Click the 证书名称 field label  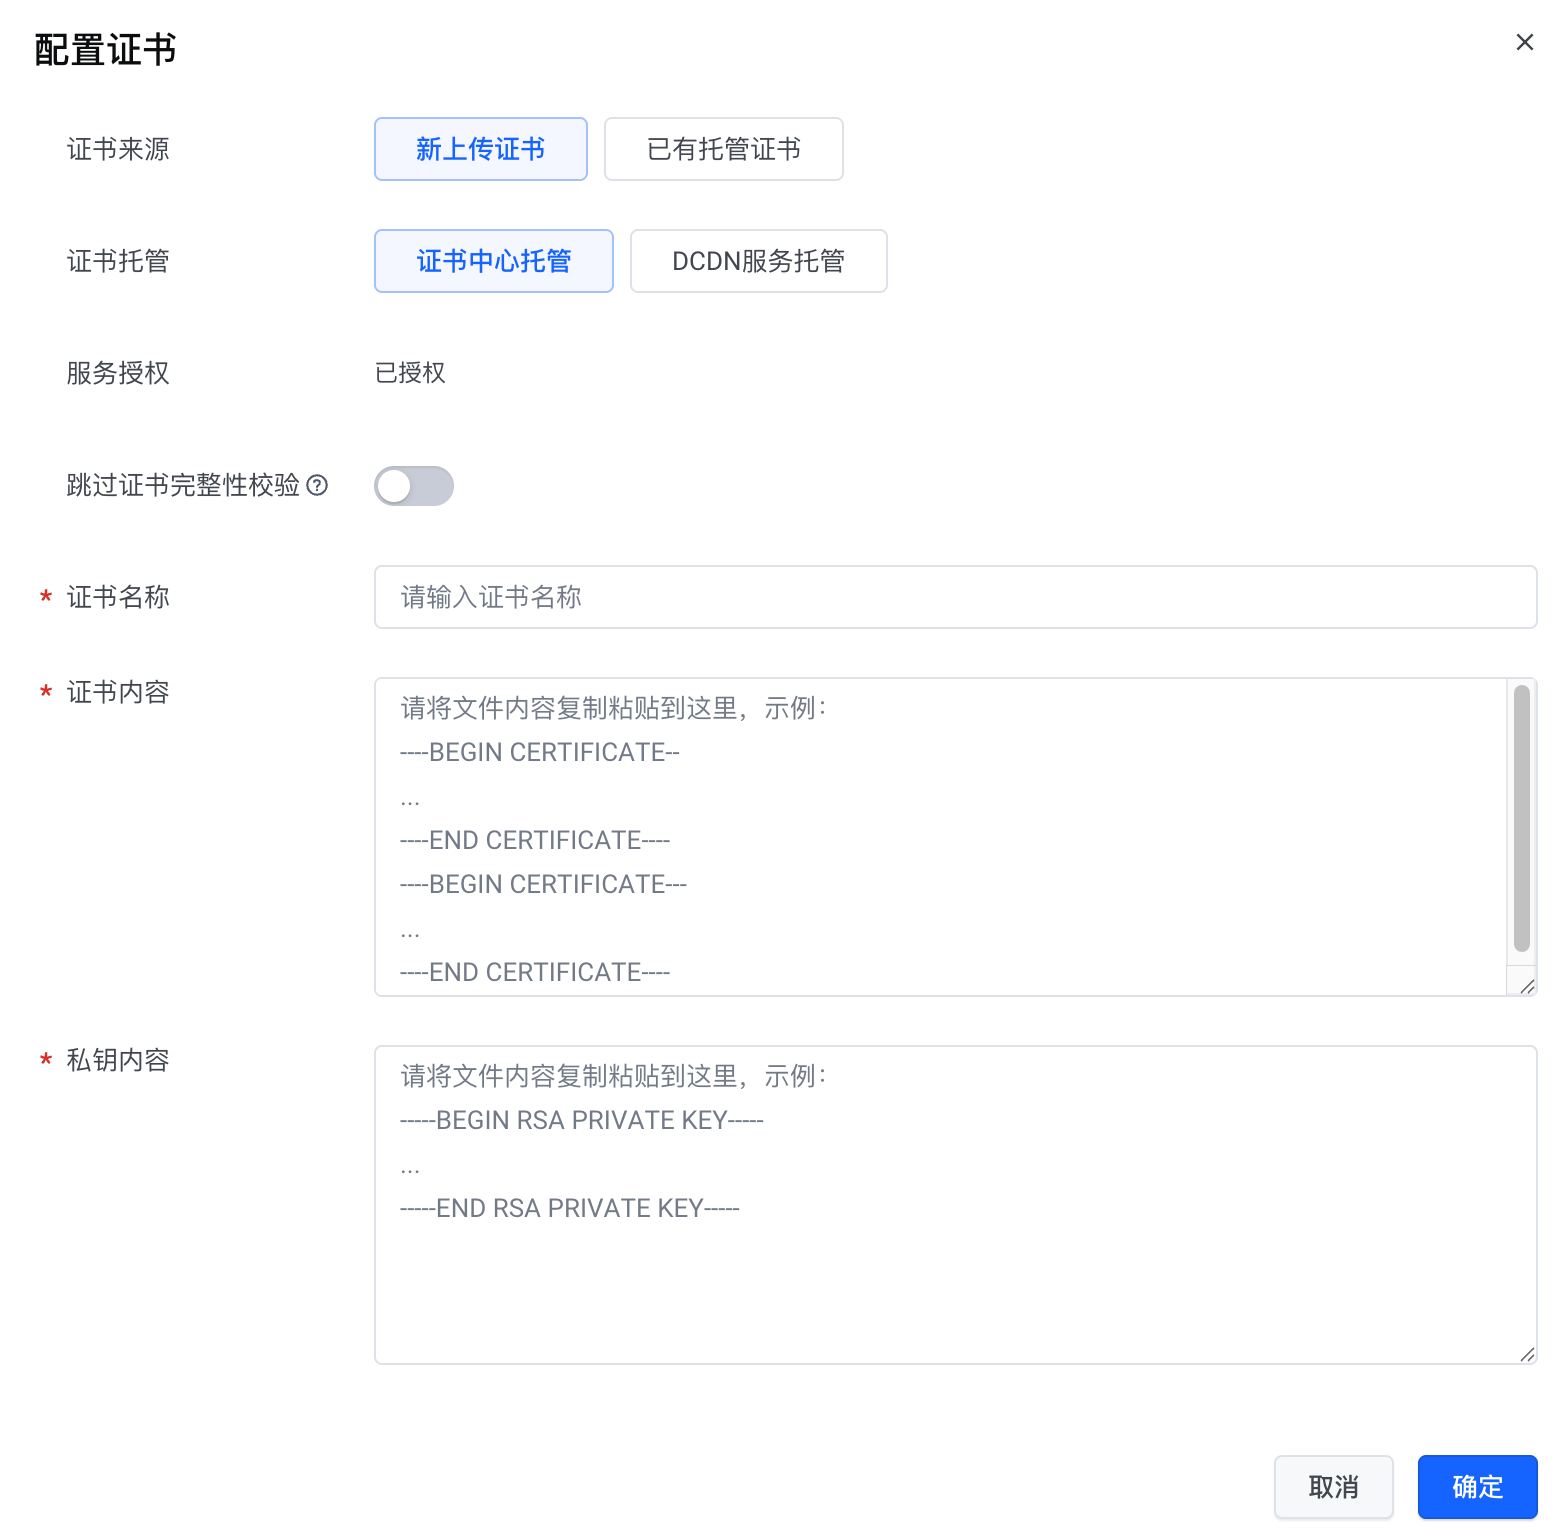(x=118, y=597)
